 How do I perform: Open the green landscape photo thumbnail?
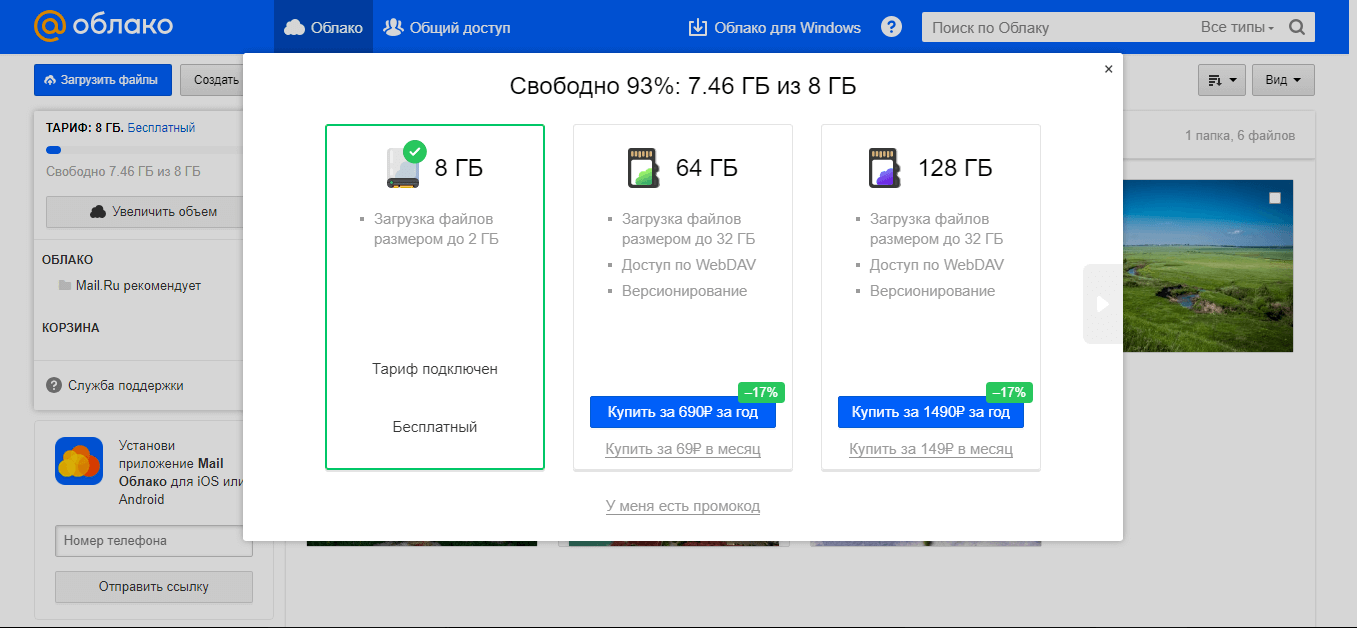(1208, 266)
